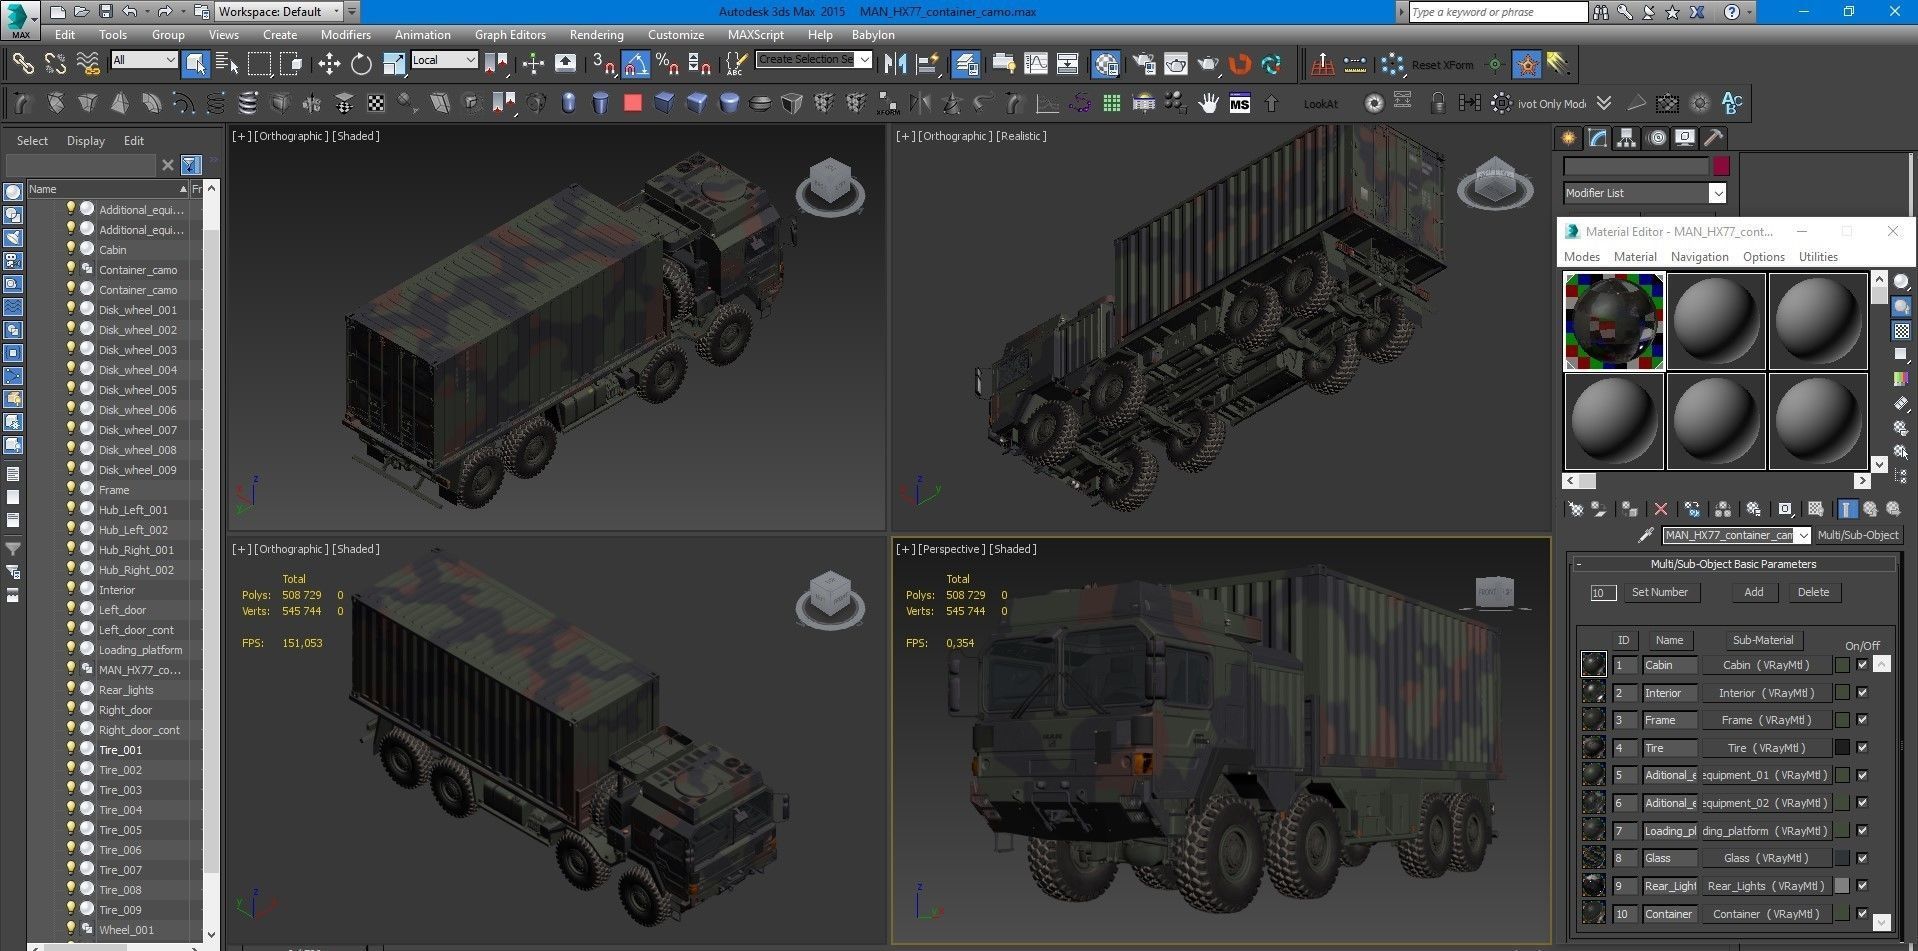The width and height of the screenshot is (1918, 951).
Task: Click the Mirror tool icon
Action: [x=895, y=64]
